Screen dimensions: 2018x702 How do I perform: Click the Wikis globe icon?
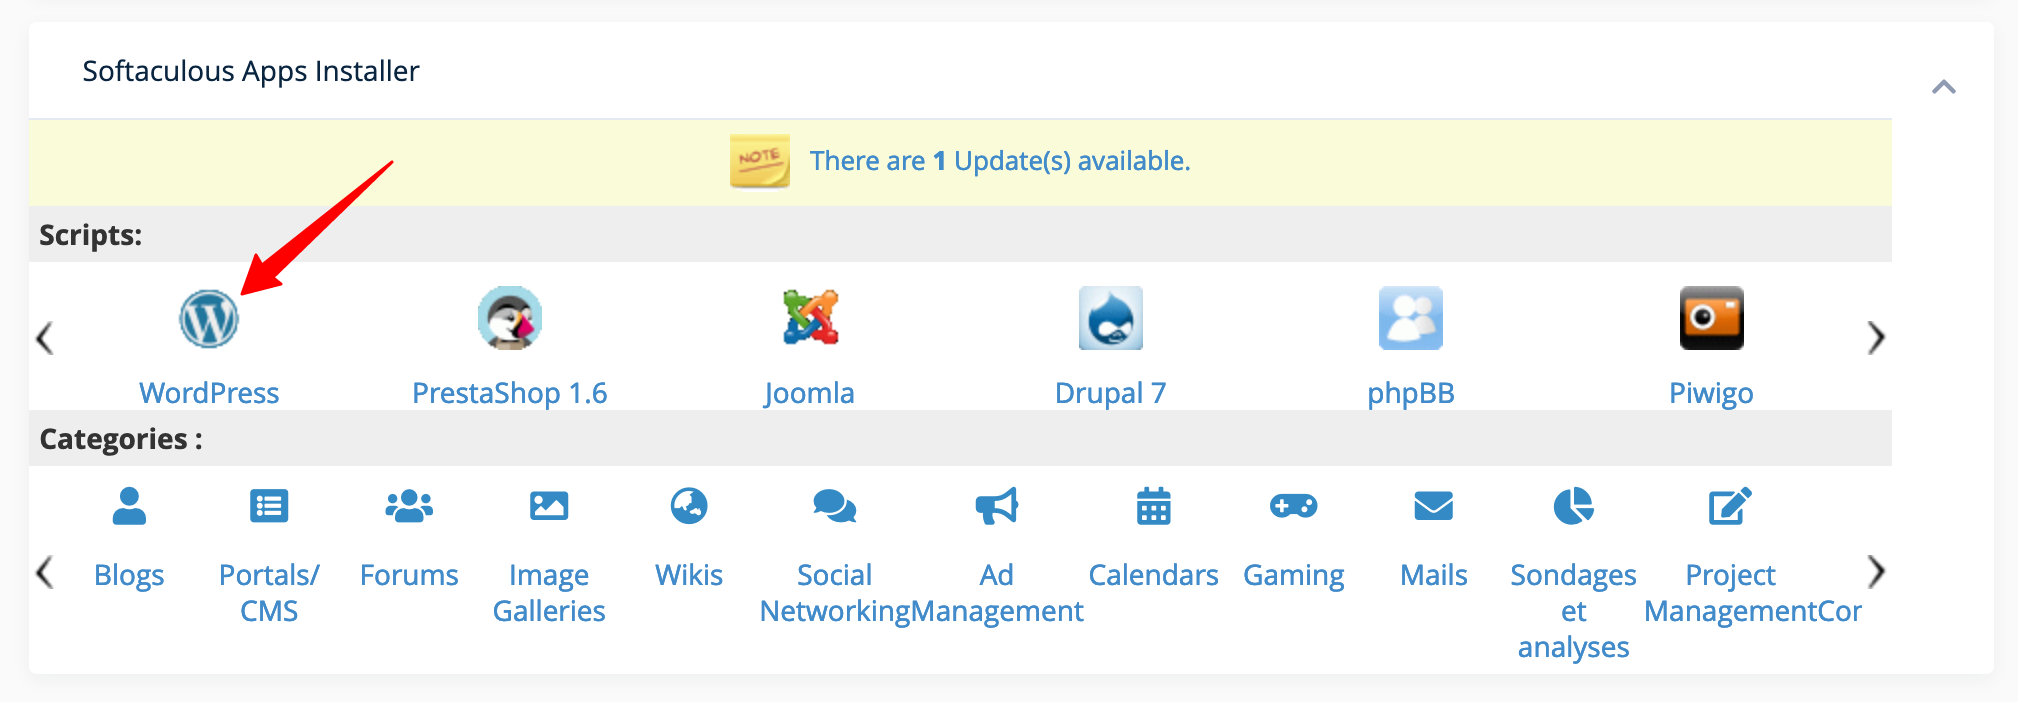point(689,506)
